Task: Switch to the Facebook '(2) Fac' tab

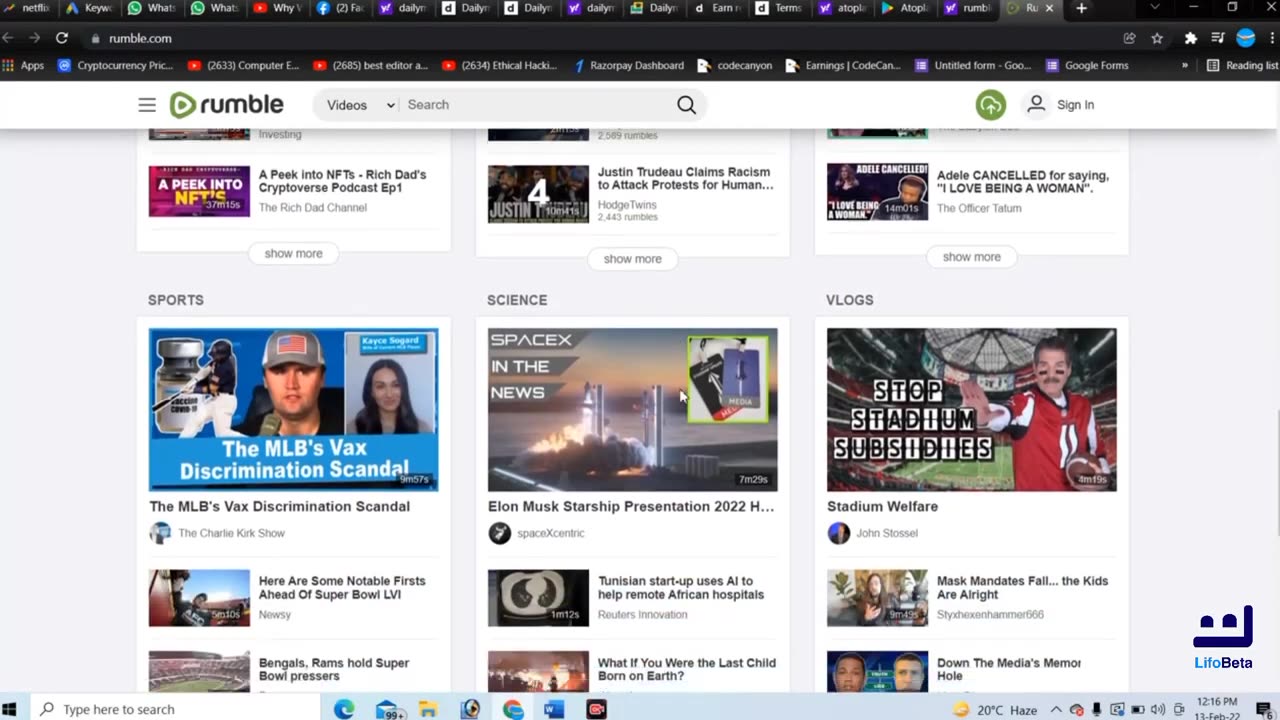Action: pos(339,8)
